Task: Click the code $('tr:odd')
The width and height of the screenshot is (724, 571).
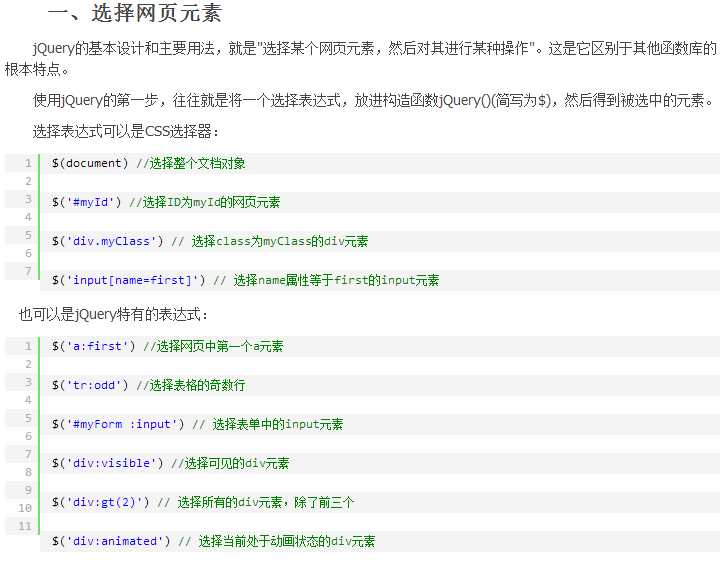Action: (90, 385)
